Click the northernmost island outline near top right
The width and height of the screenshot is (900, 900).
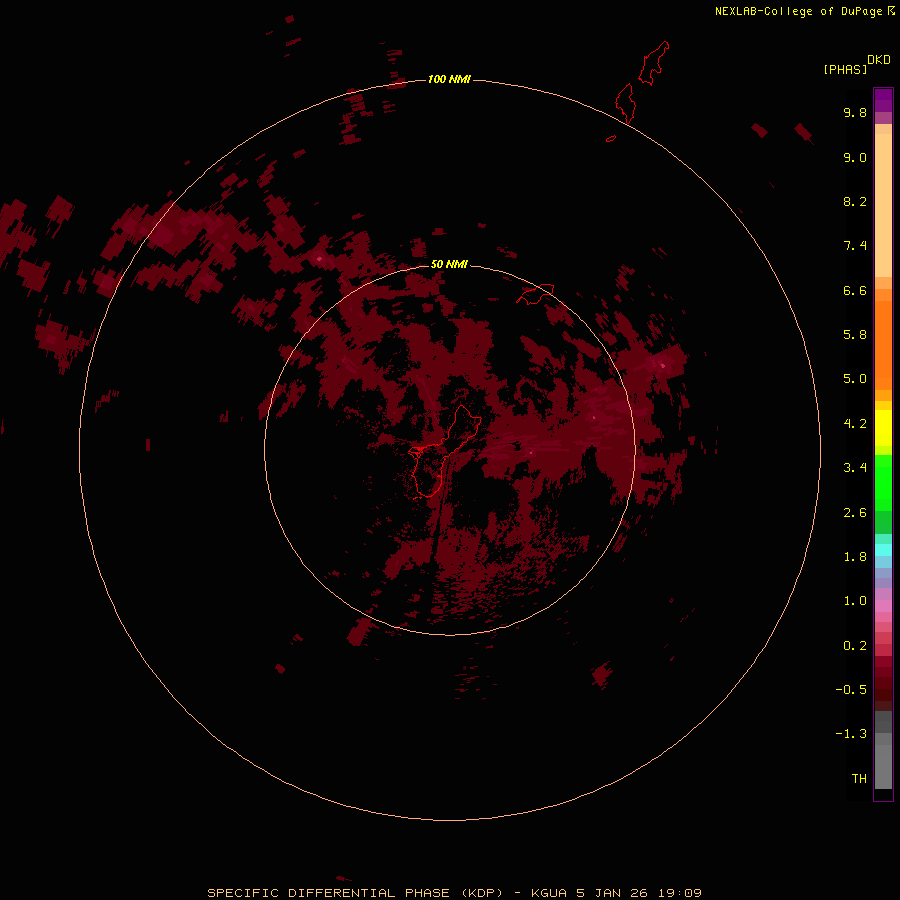point(654,63)
